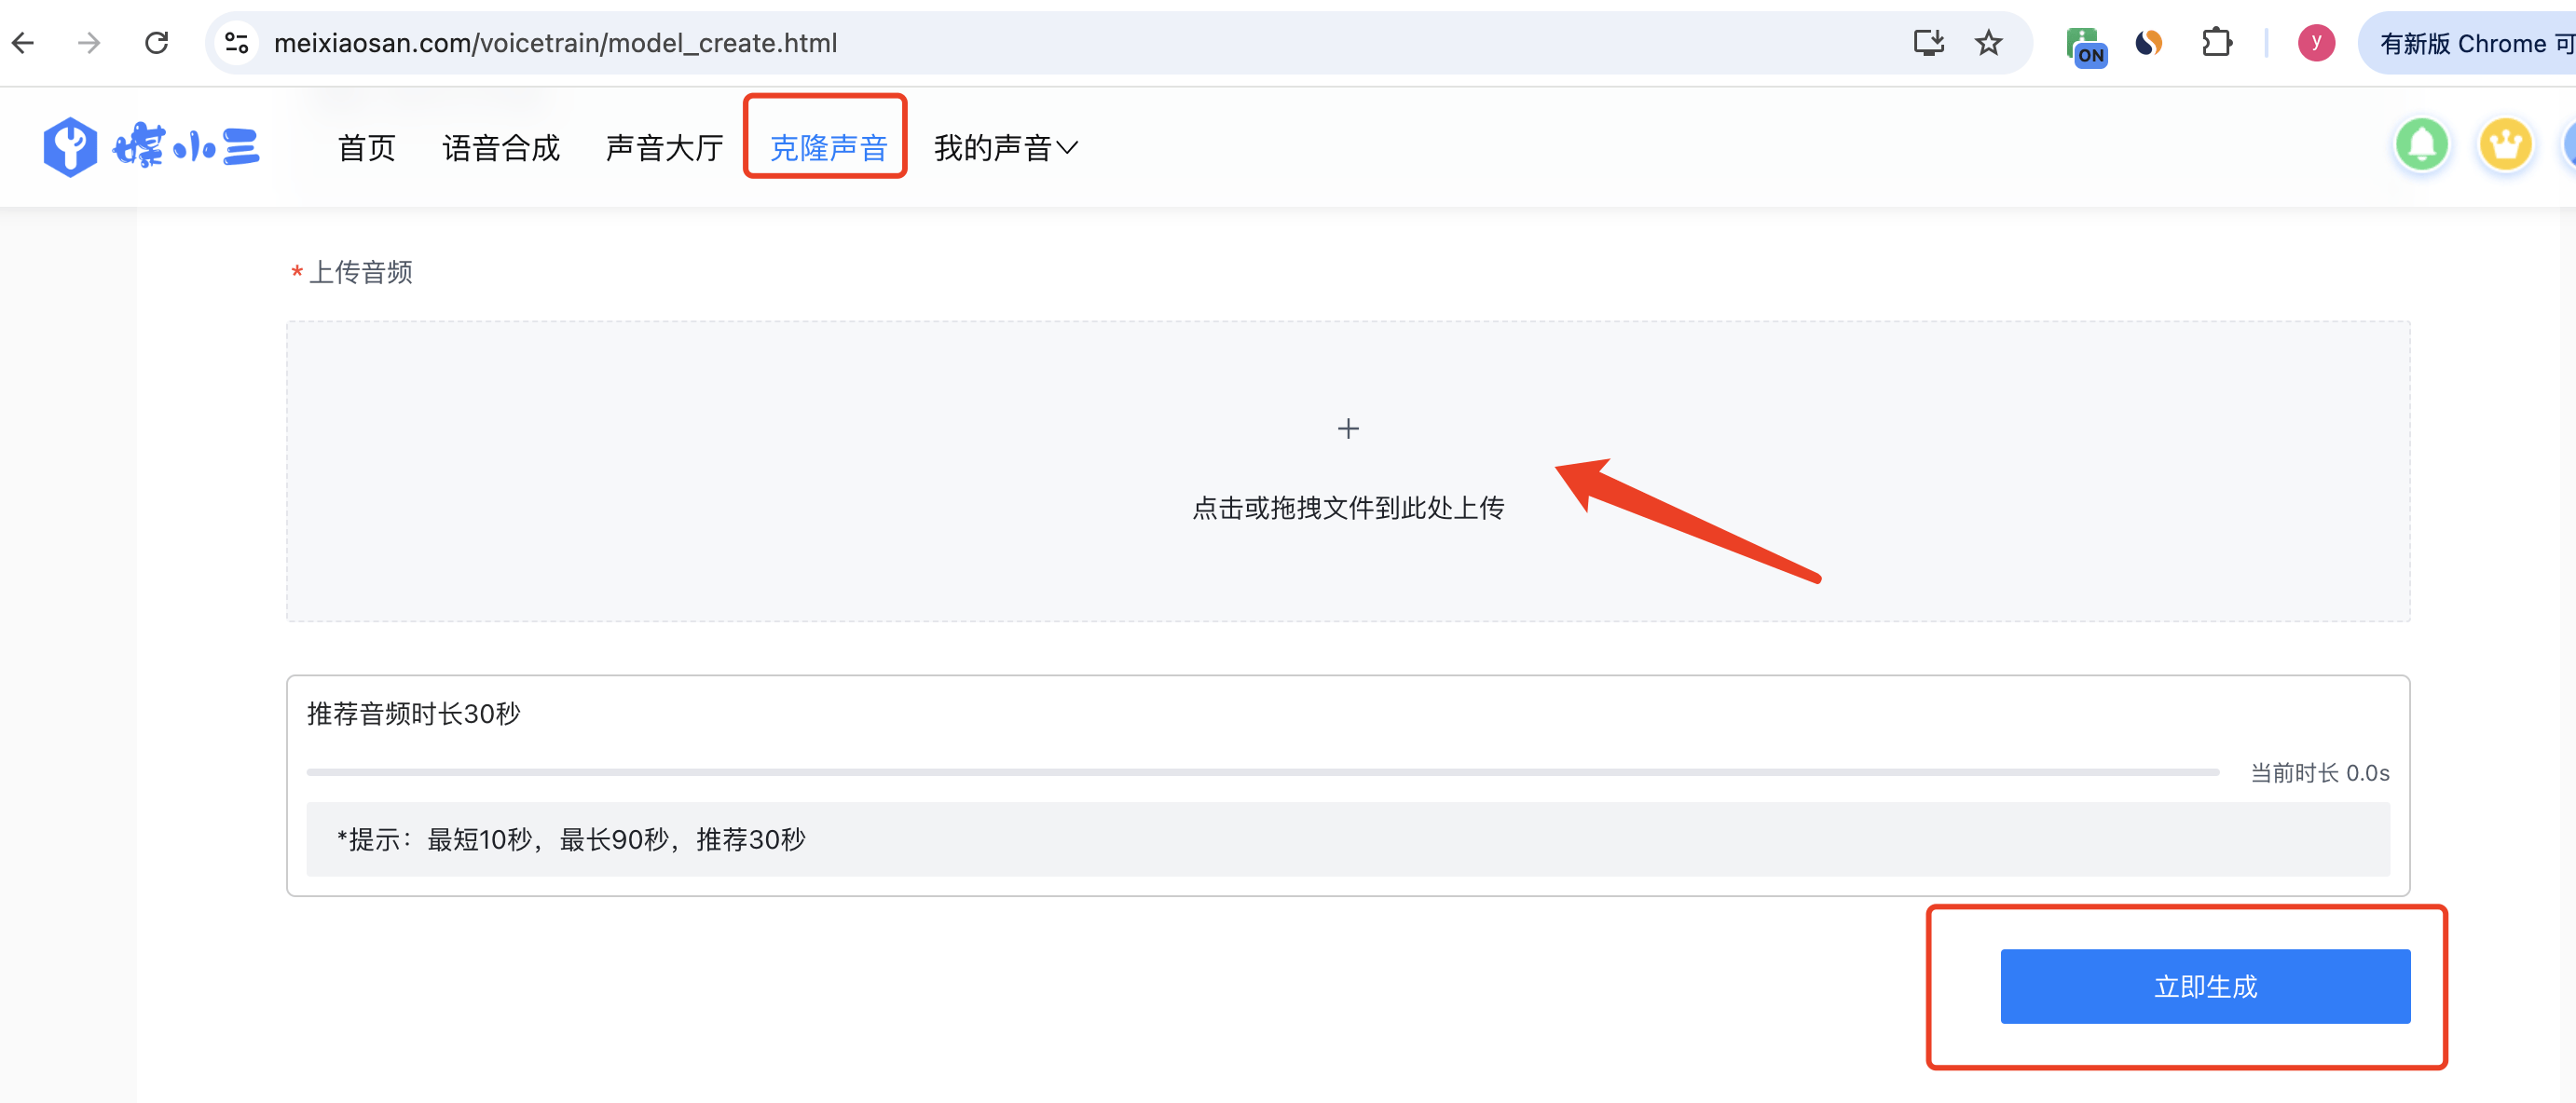2576x1103 pixels.
Task: Bookmark page with star icon
Action: (1988, 43)
